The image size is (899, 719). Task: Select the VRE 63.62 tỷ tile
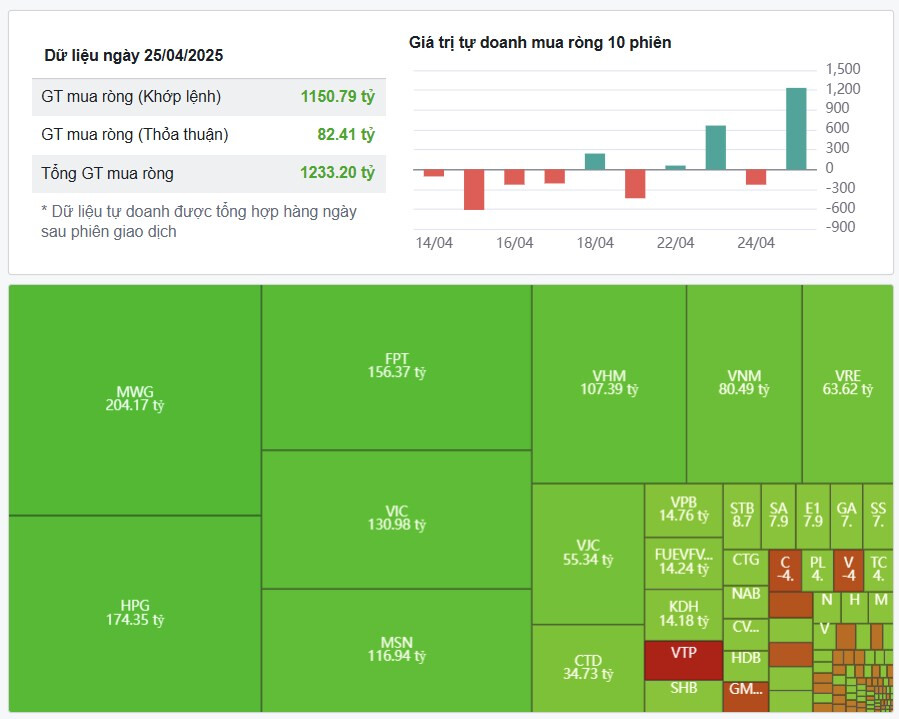847,383
